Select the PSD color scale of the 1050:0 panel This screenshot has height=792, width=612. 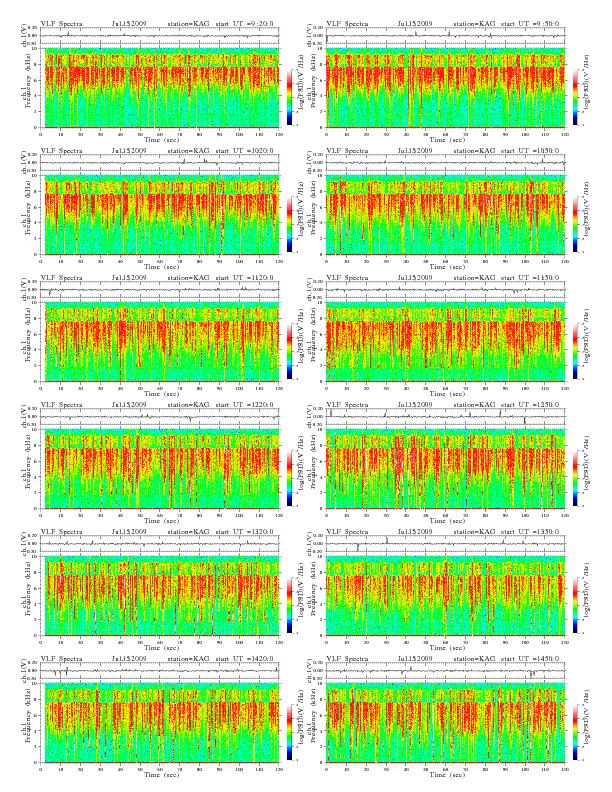click(576, 224)
